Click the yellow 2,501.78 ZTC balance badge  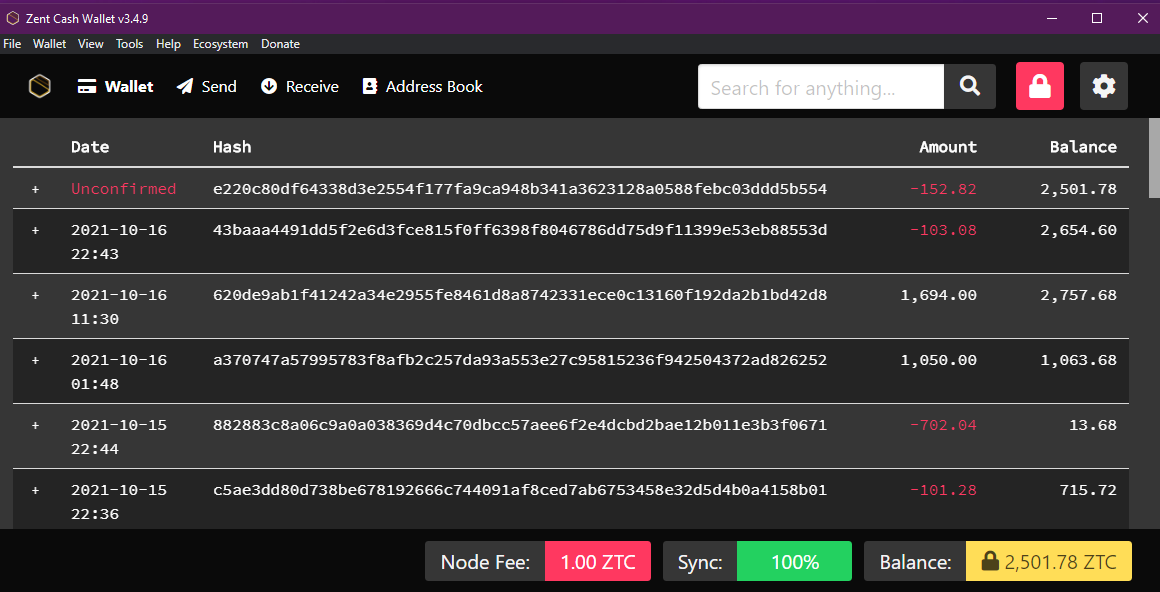point(1049,562)
